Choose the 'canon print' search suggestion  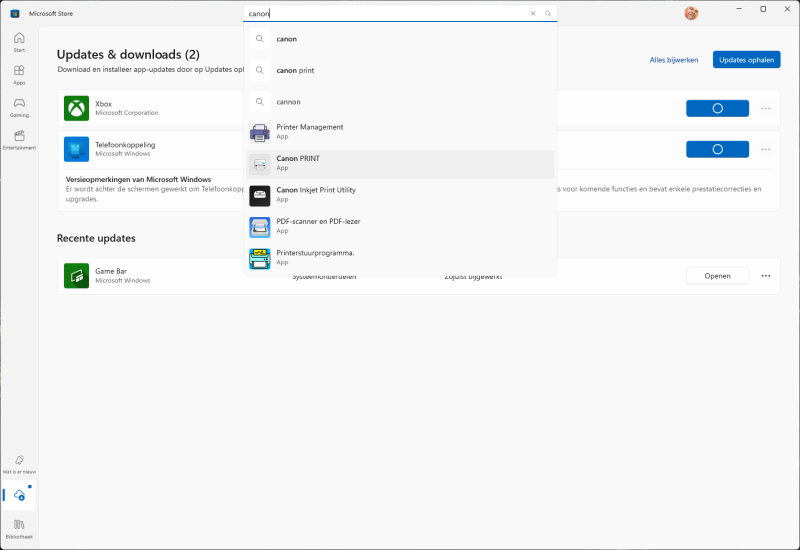point(400,70)
